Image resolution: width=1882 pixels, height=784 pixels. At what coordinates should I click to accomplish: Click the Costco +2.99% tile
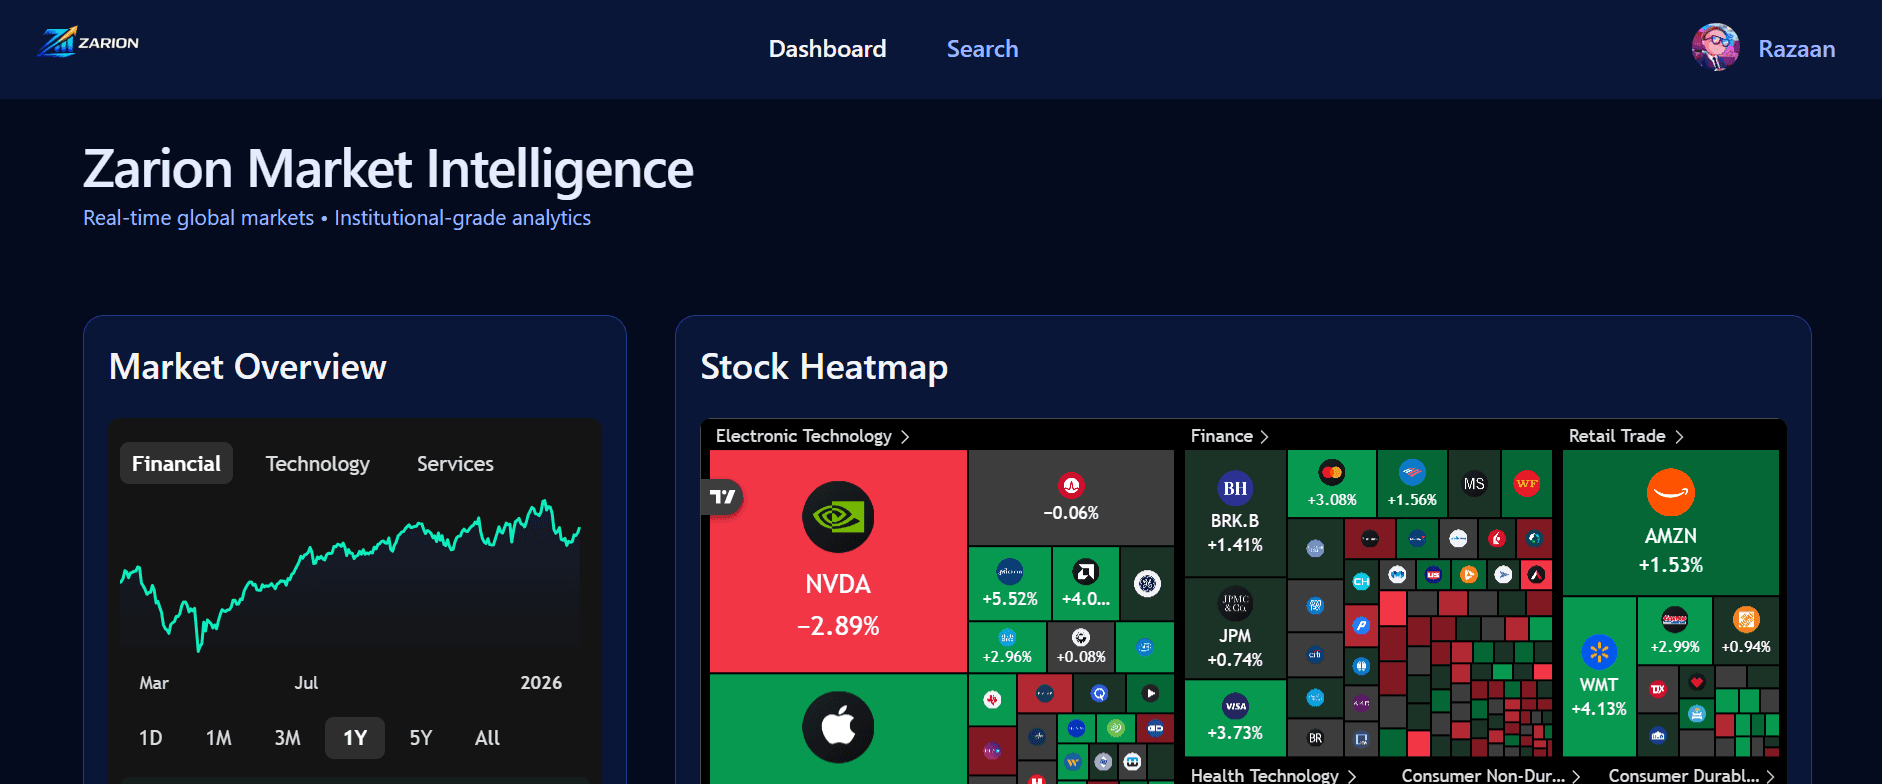tap(1675, 631)
